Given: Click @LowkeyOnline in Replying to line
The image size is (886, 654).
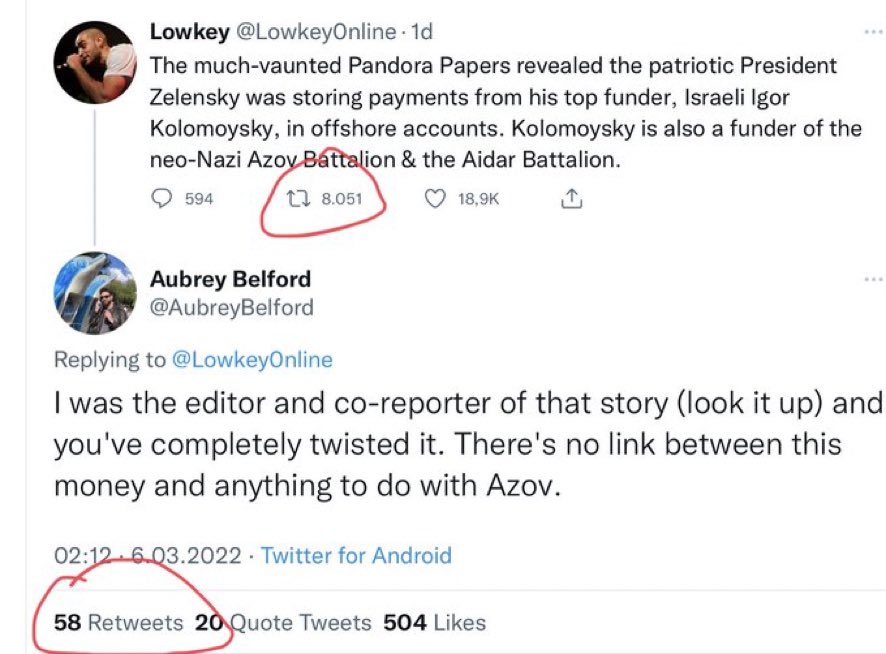Looking at the screenshot, I should tap(253, 360).
